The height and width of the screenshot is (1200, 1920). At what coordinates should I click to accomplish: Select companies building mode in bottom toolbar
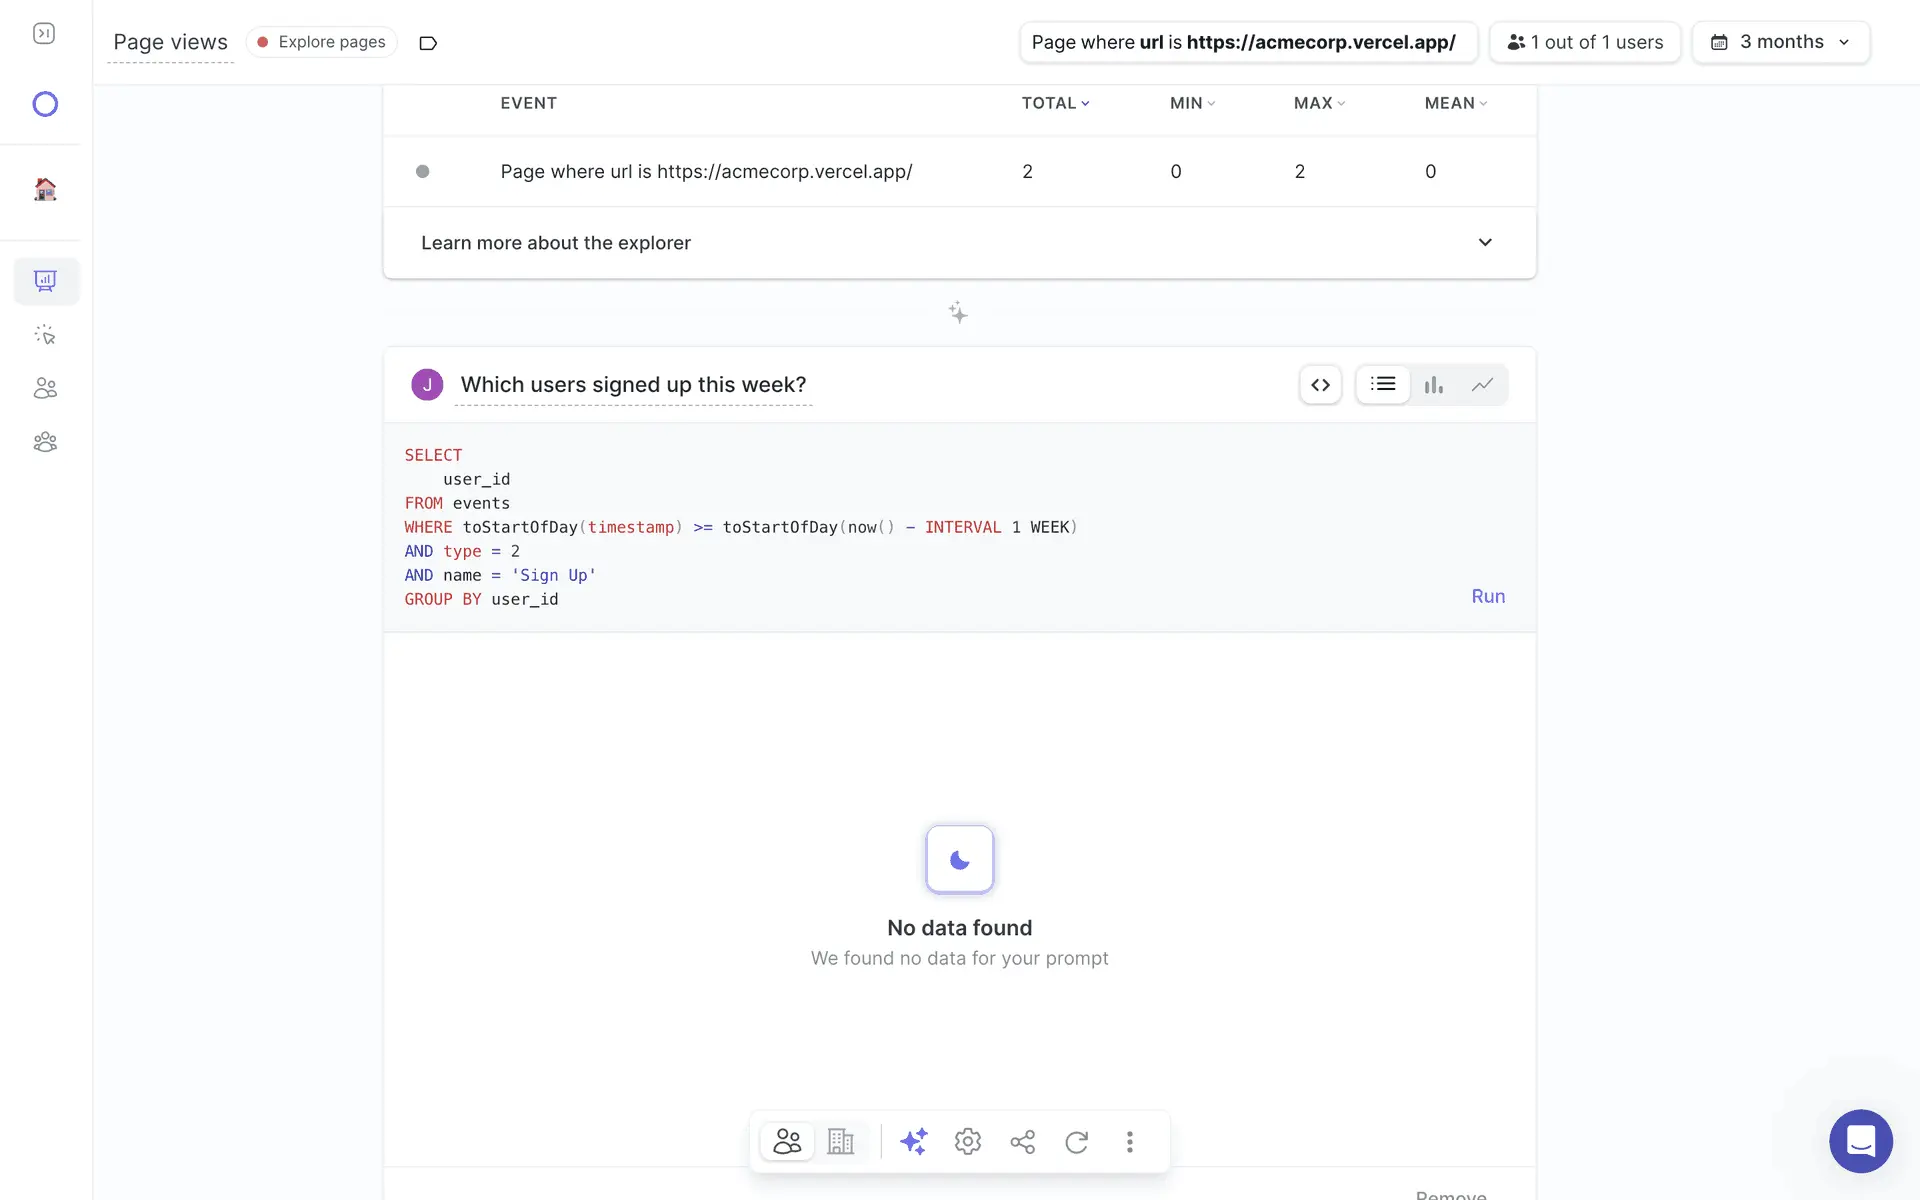[x=841, y=1141]
